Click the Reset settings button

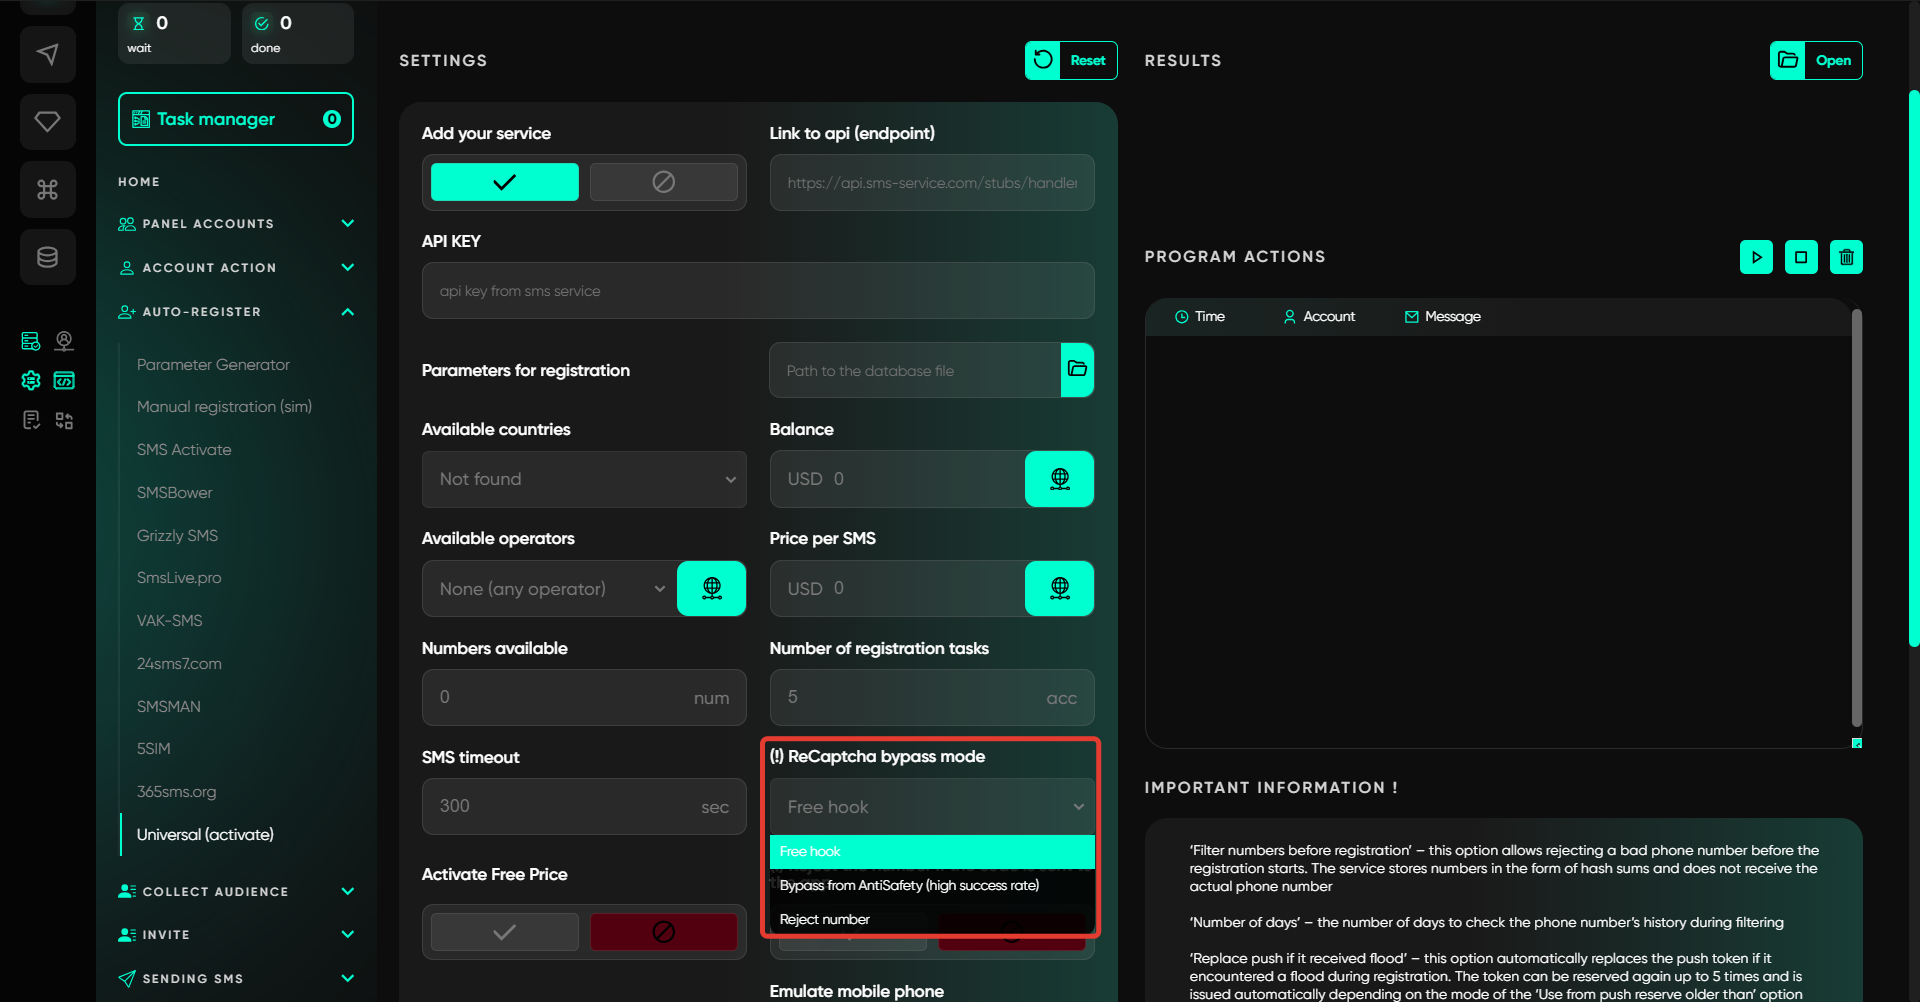pyautogui.click(x=1071, y=60)
